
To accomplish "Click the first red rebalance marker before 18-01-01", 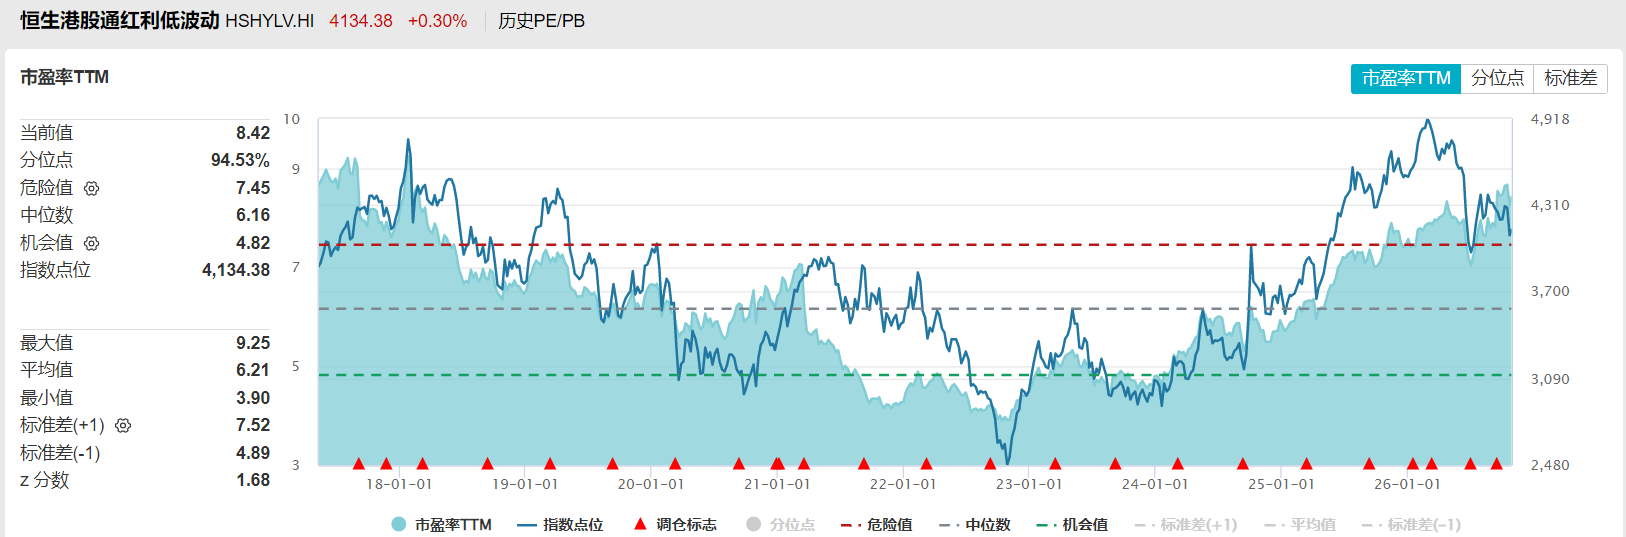I will [x=359, y=463].
